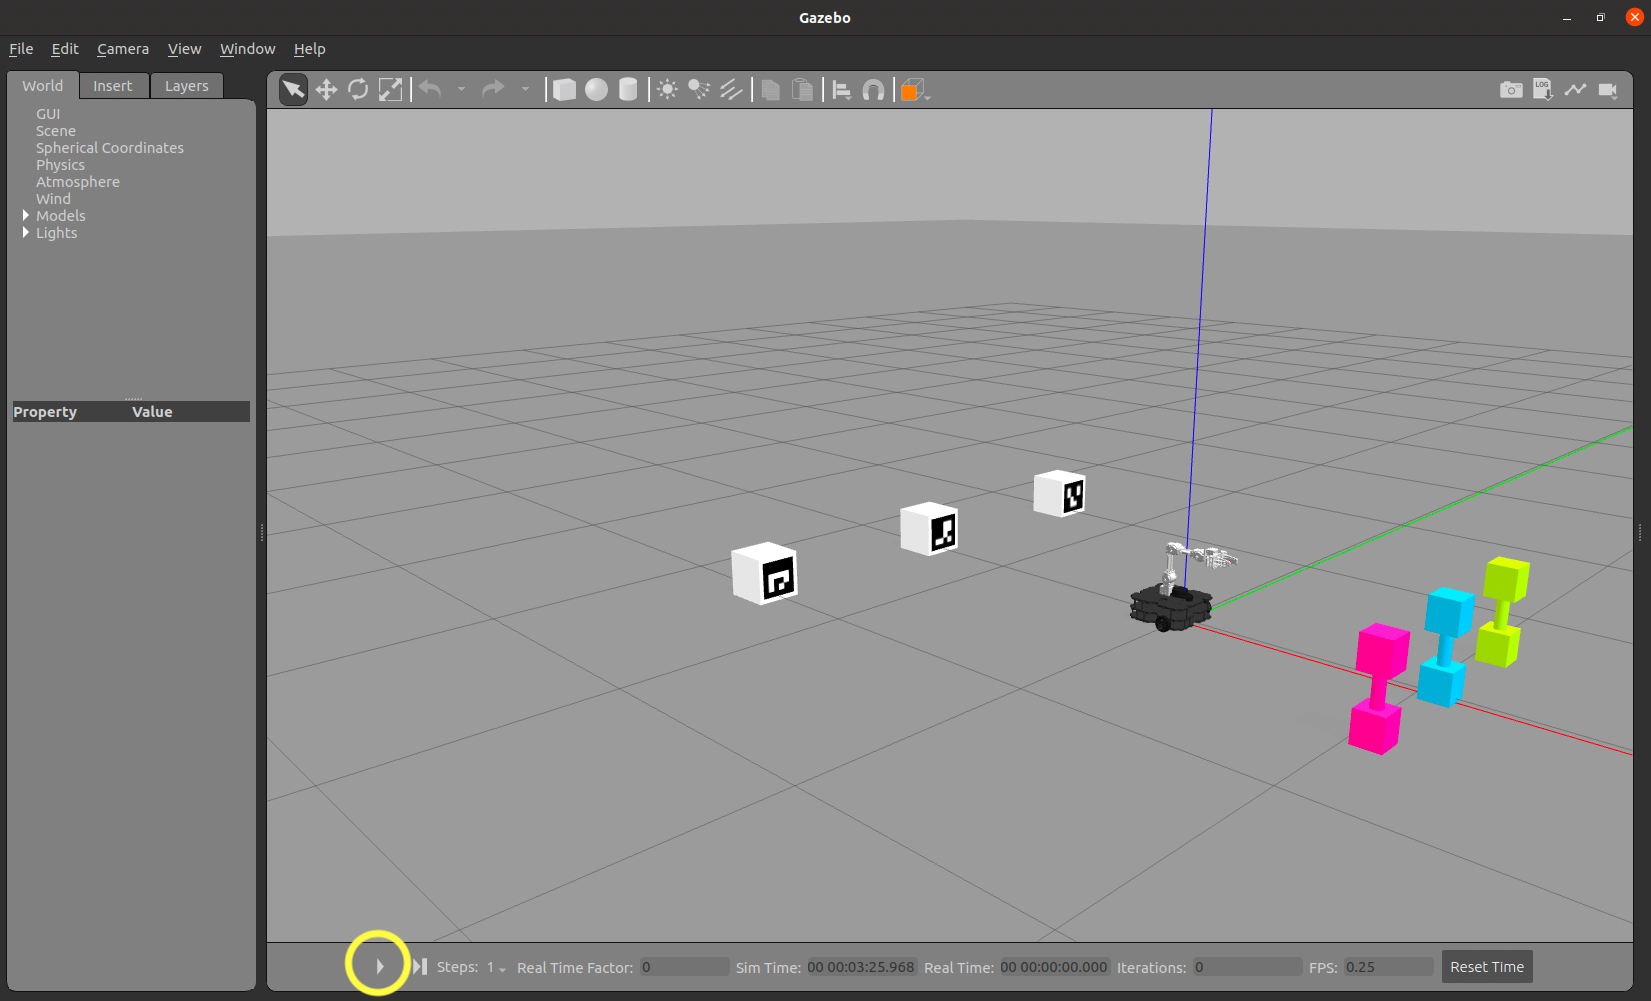1651x1001 pixels.
Task: Step the simulation forward once
Action: pos(420,967)
